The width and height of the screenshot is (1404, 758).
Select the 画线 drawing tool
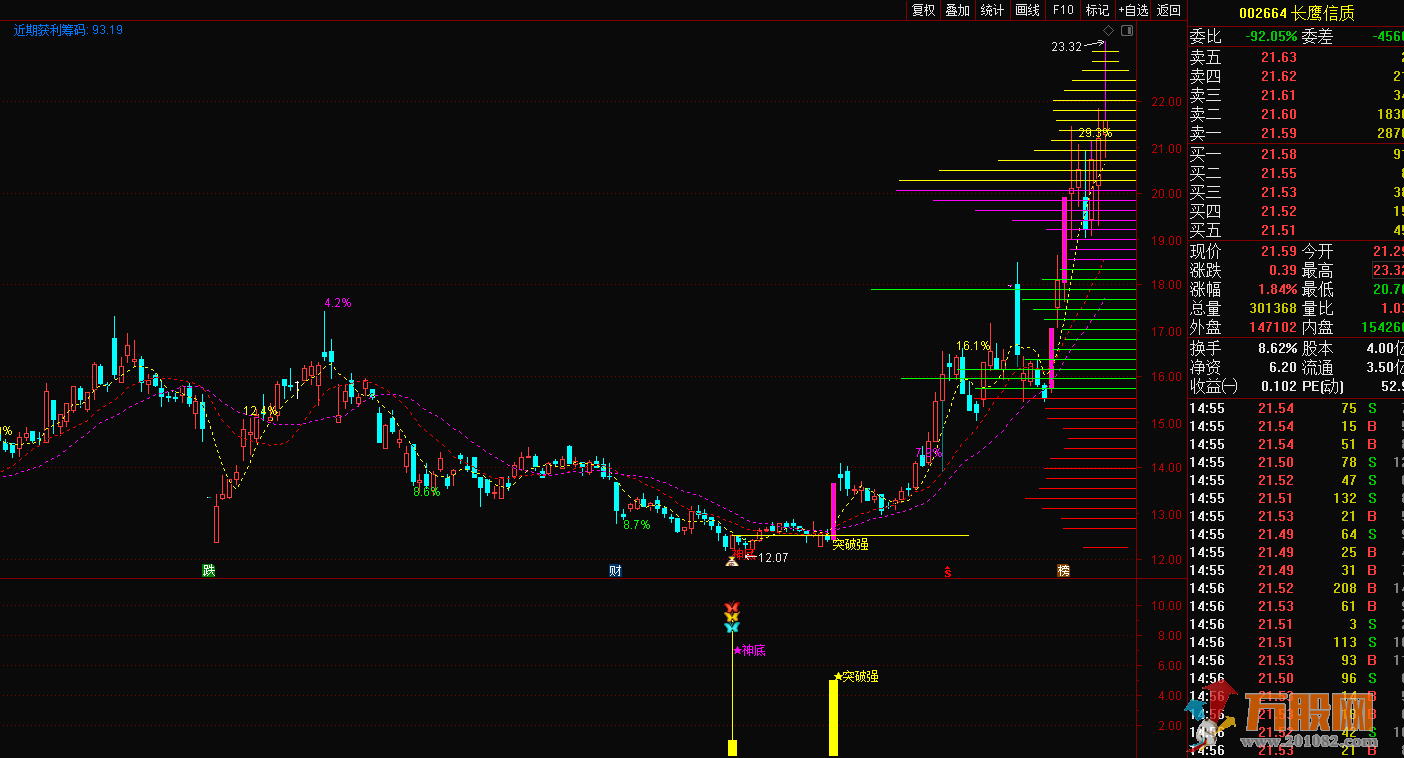tap(1027, 10)
